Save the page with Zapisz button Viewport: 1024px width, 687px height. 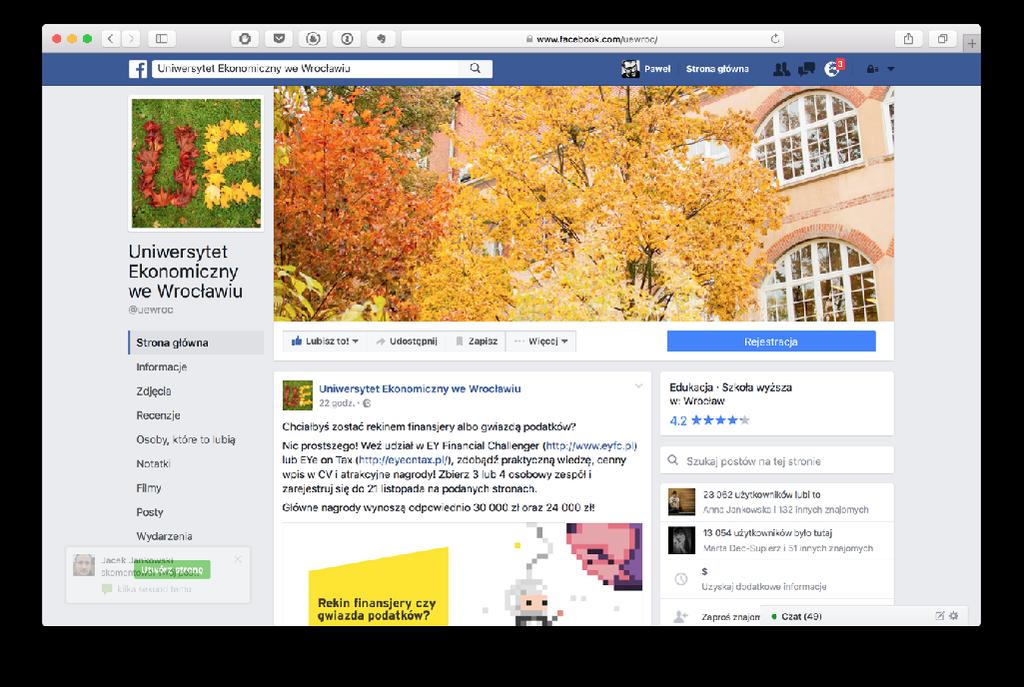[x=477, y=341]
